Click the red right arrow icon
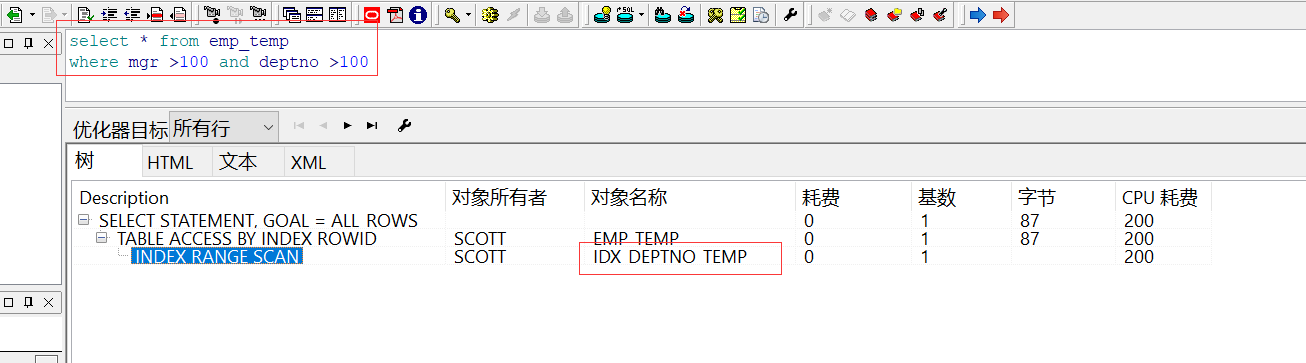Image resolution: width=1306 pixels, height=363 pixels. 1000,15
